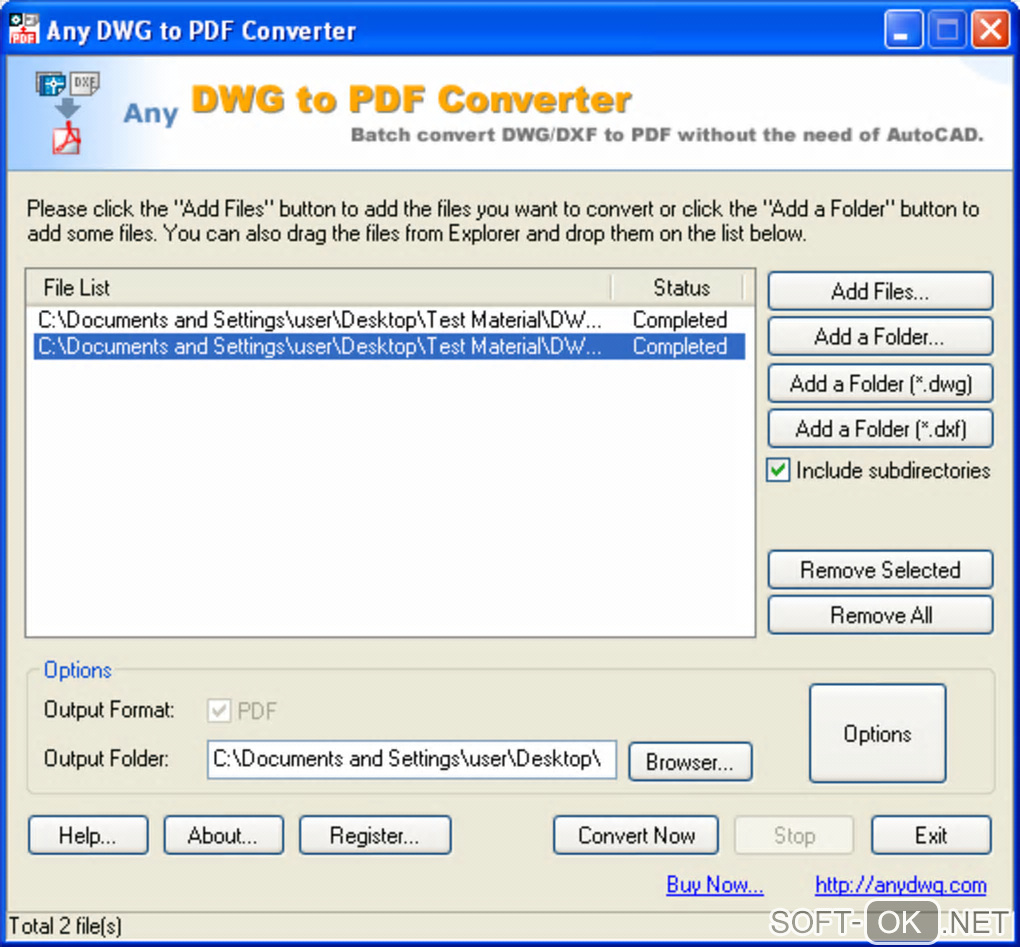Click into the Output Folder path field
This screenshot has height=947, width=1020.
[x=411, y=759]
